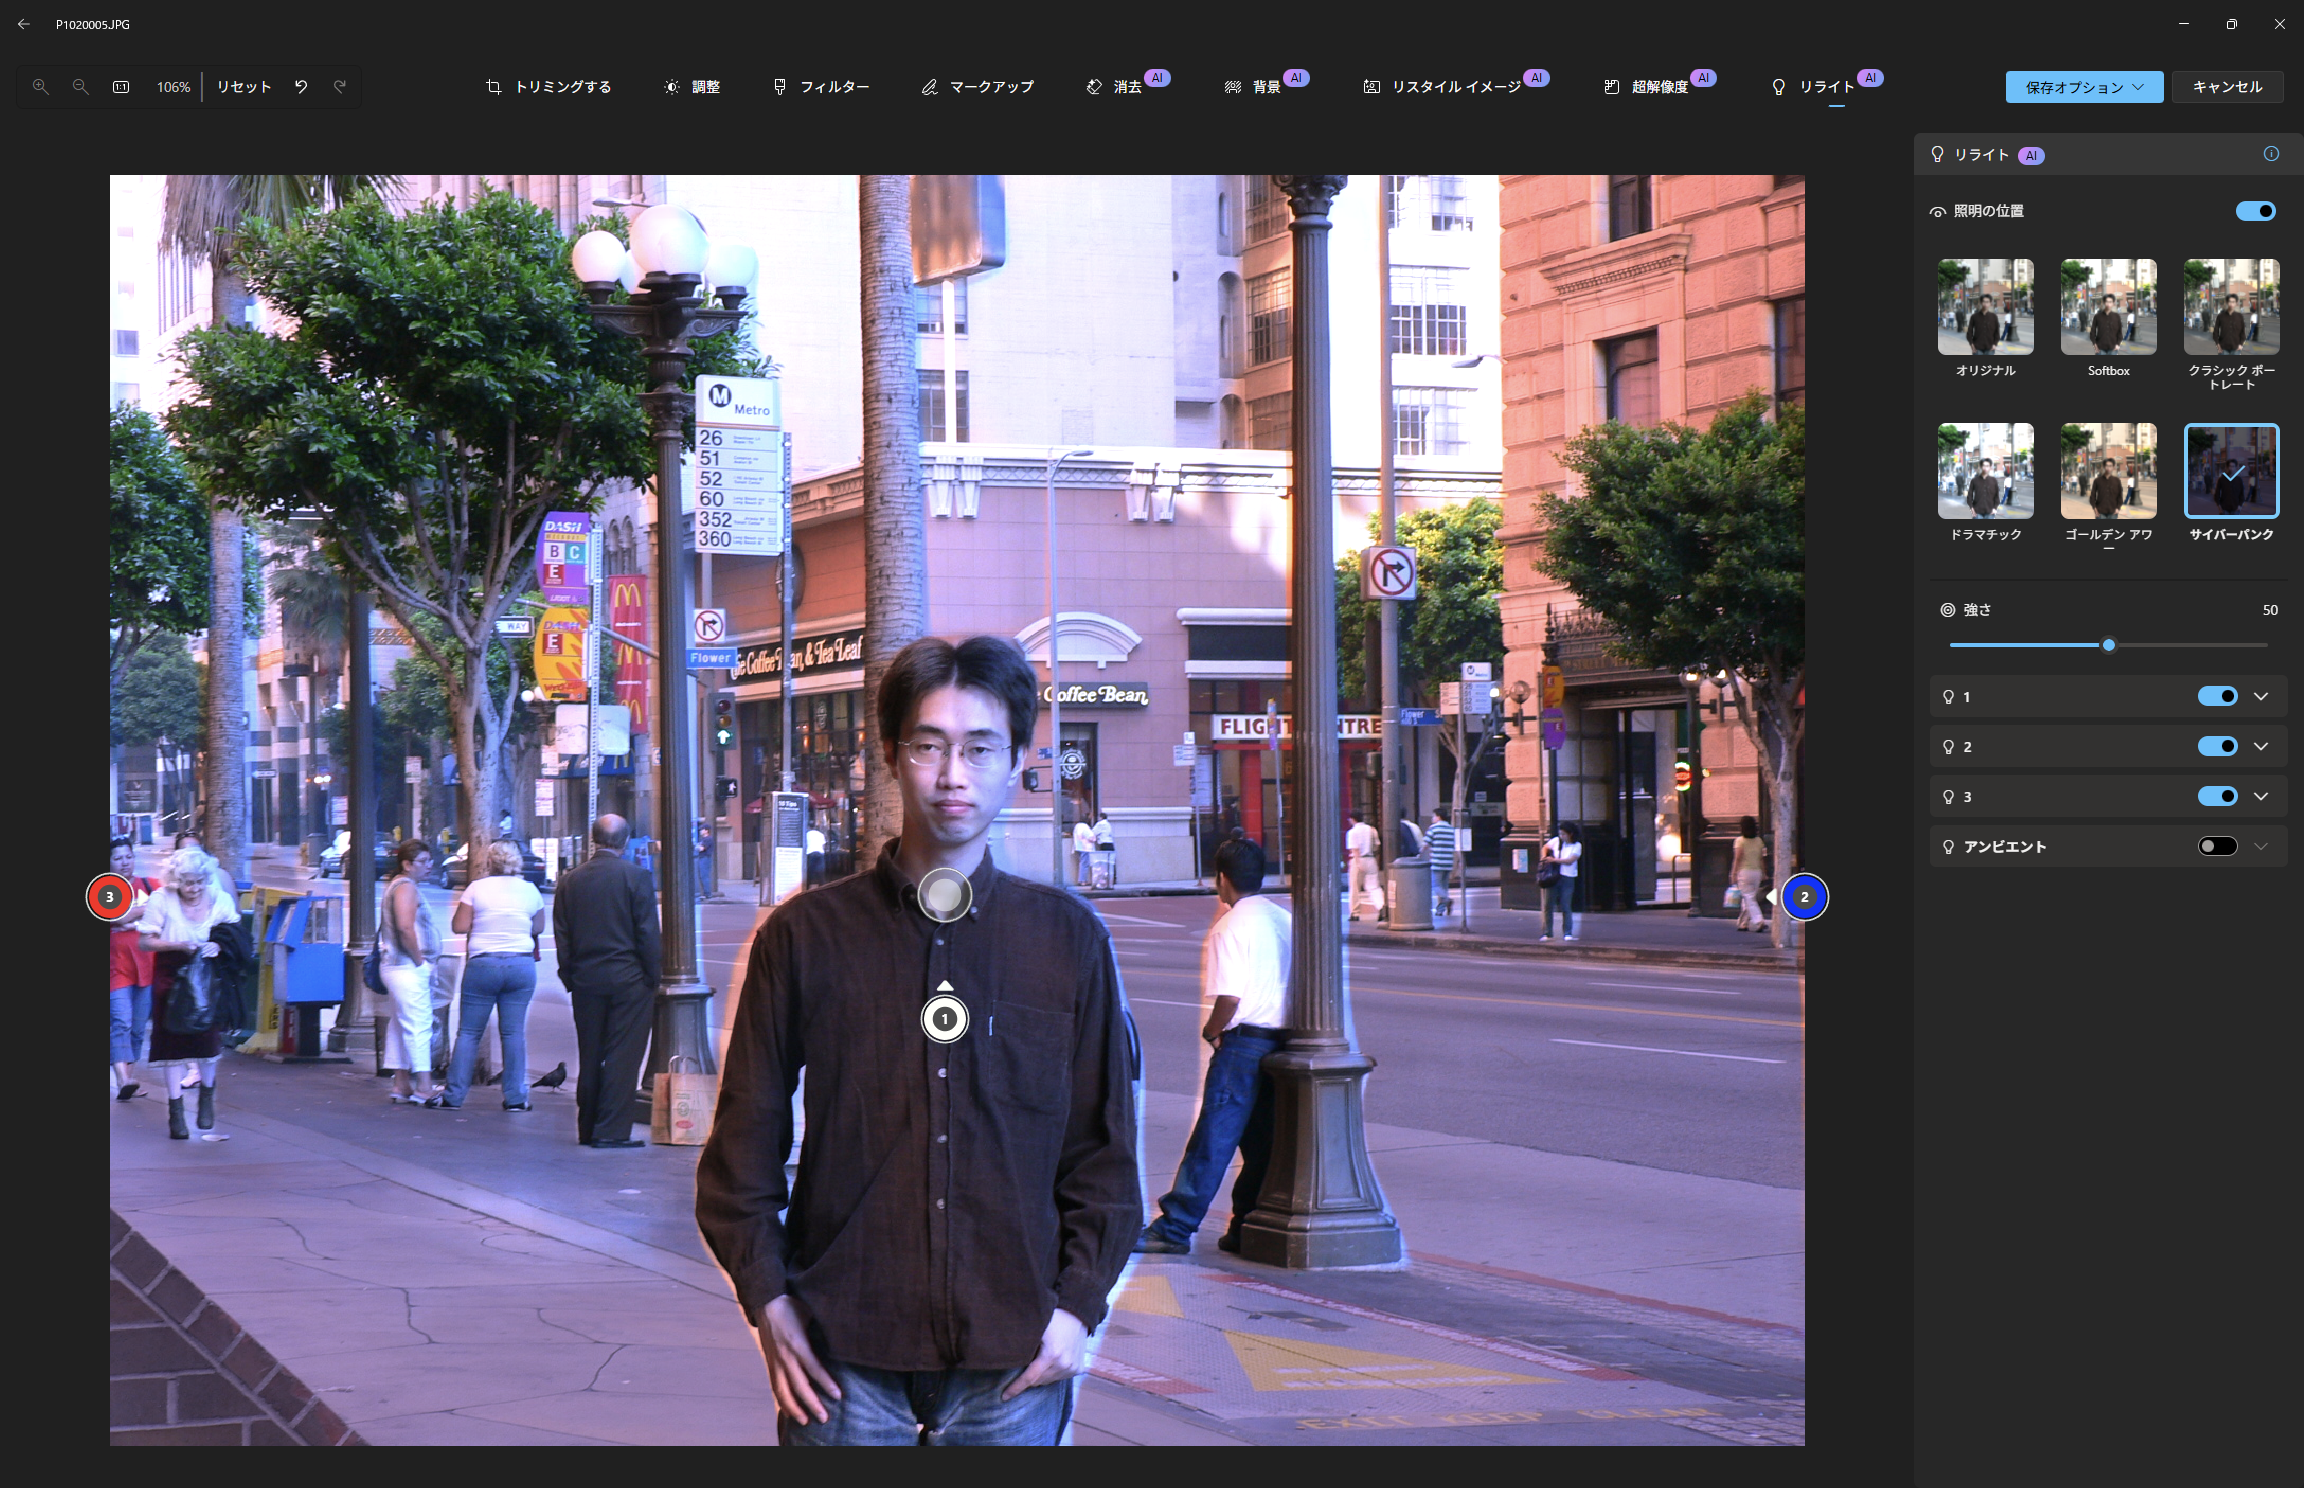Click the zoom in magnifier icon
Viewport: 2304px width, 1488px height.
tap(41, 87)
